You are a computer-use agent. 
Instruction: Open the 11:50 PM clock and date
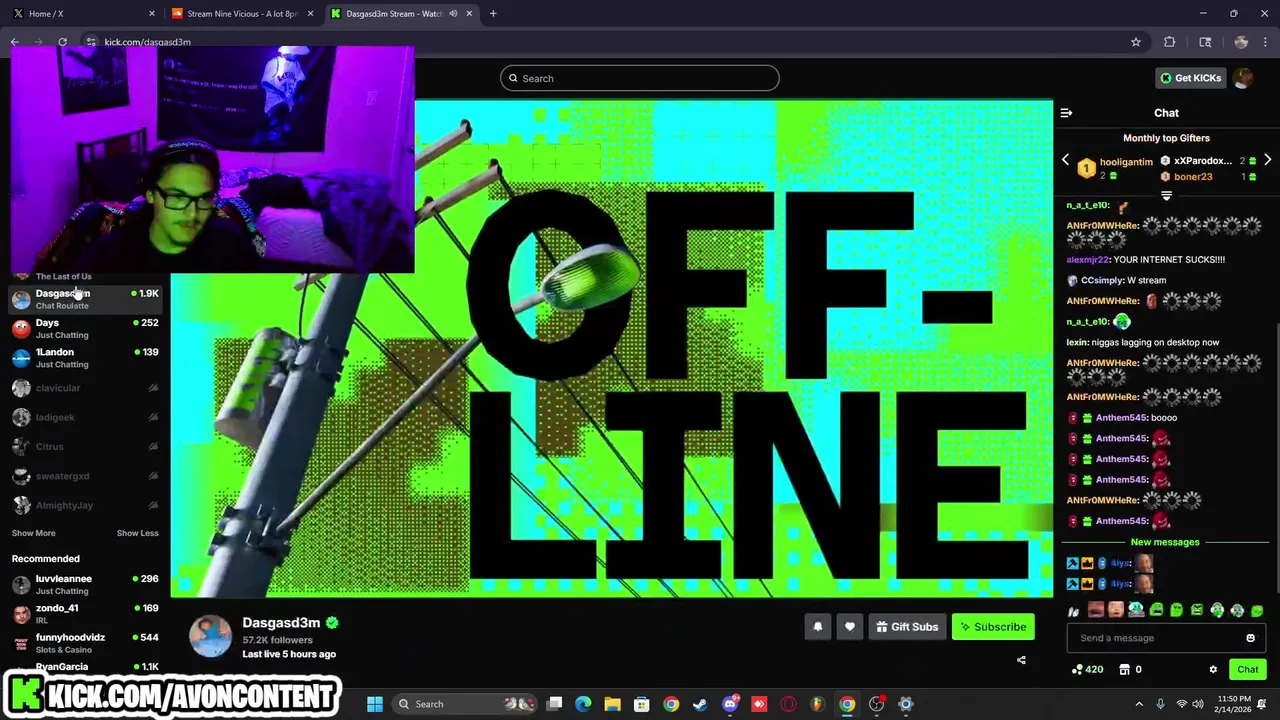pyautogui.click(x=1234, y=704)
